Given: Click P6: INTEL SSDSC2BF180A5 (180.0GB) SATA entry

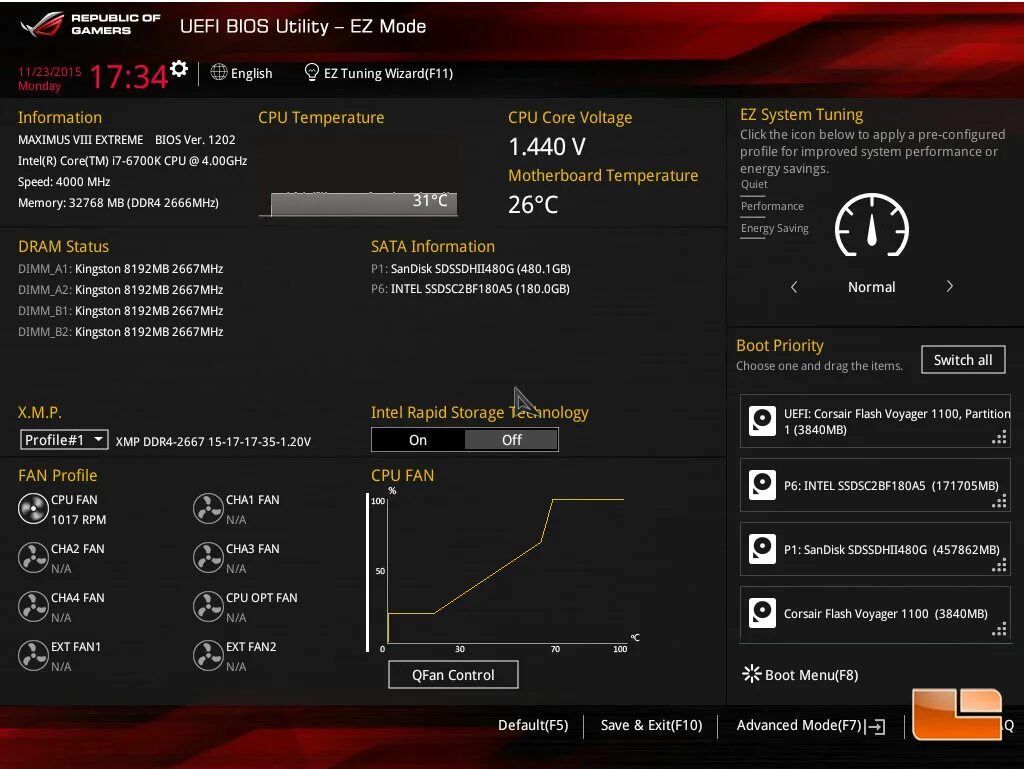Looking at the screenshot, I should 470,289.
